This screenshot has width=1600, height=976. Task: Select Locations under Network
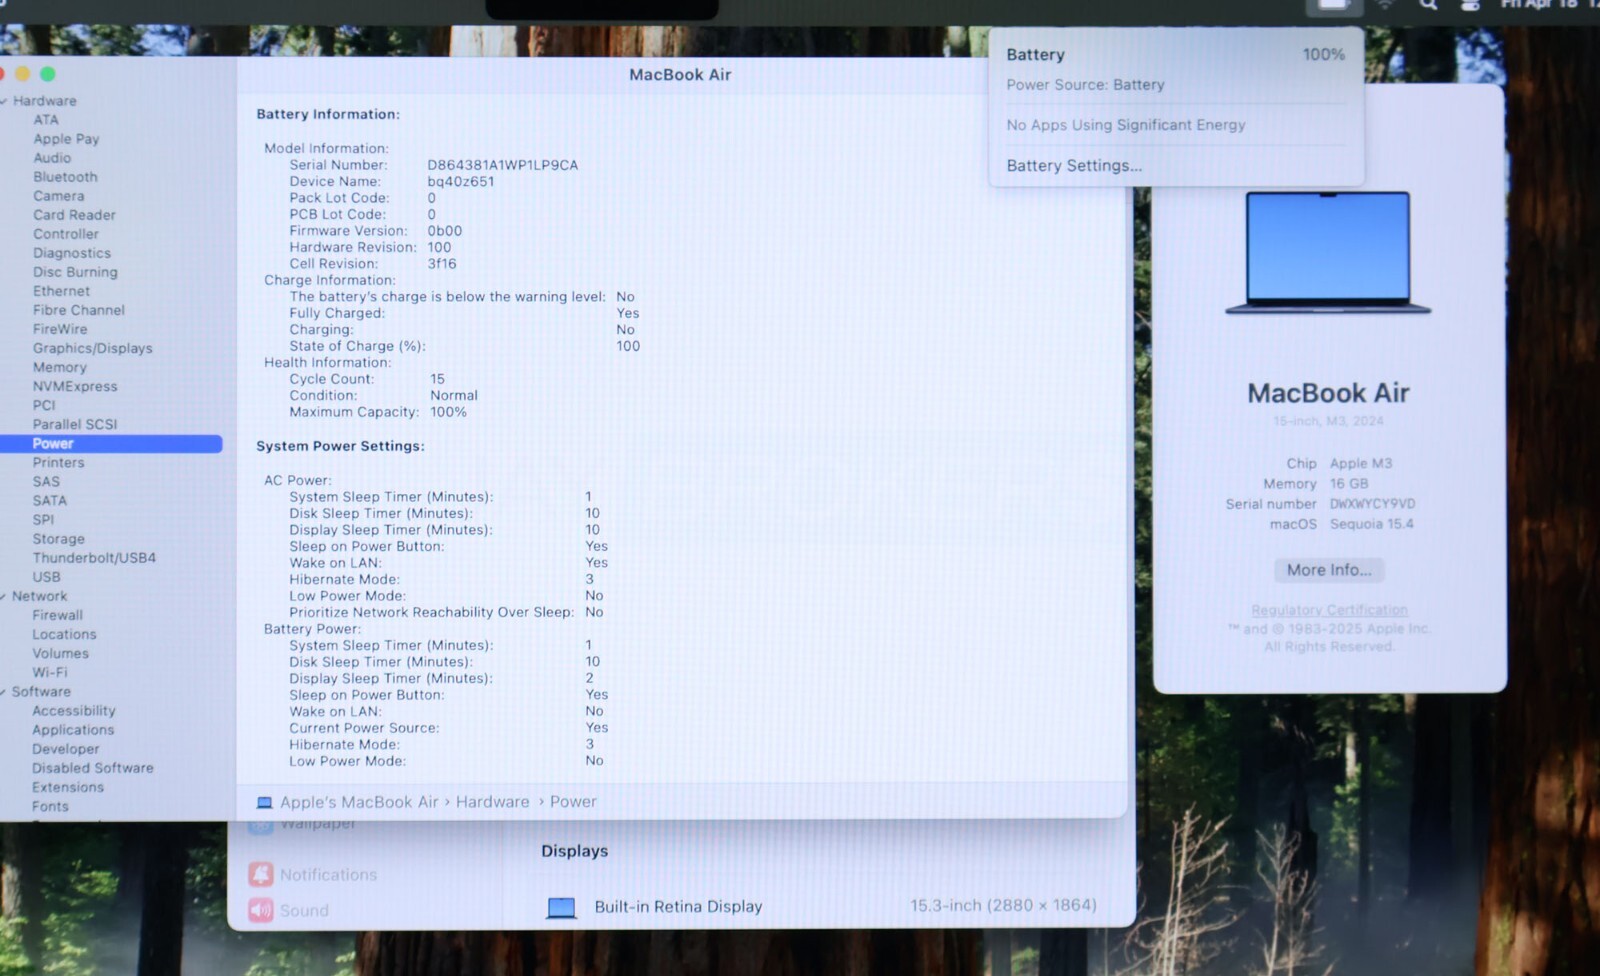(64, 634)
